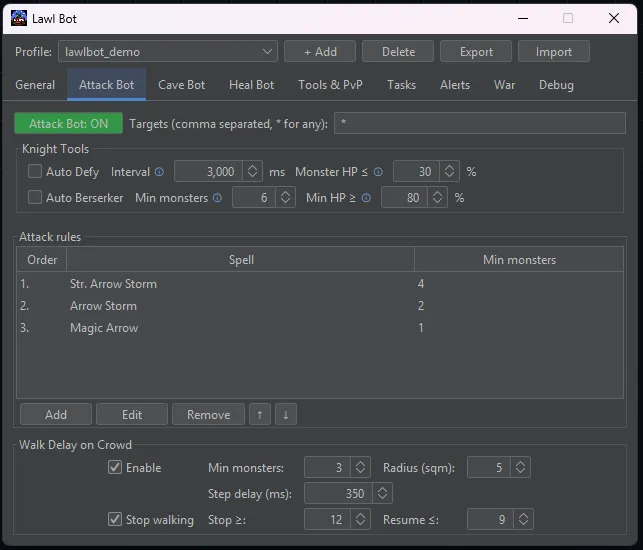Select the Attack Bot tab
Viewport: 643px width, 550px height.
click(x=107, y=85)
